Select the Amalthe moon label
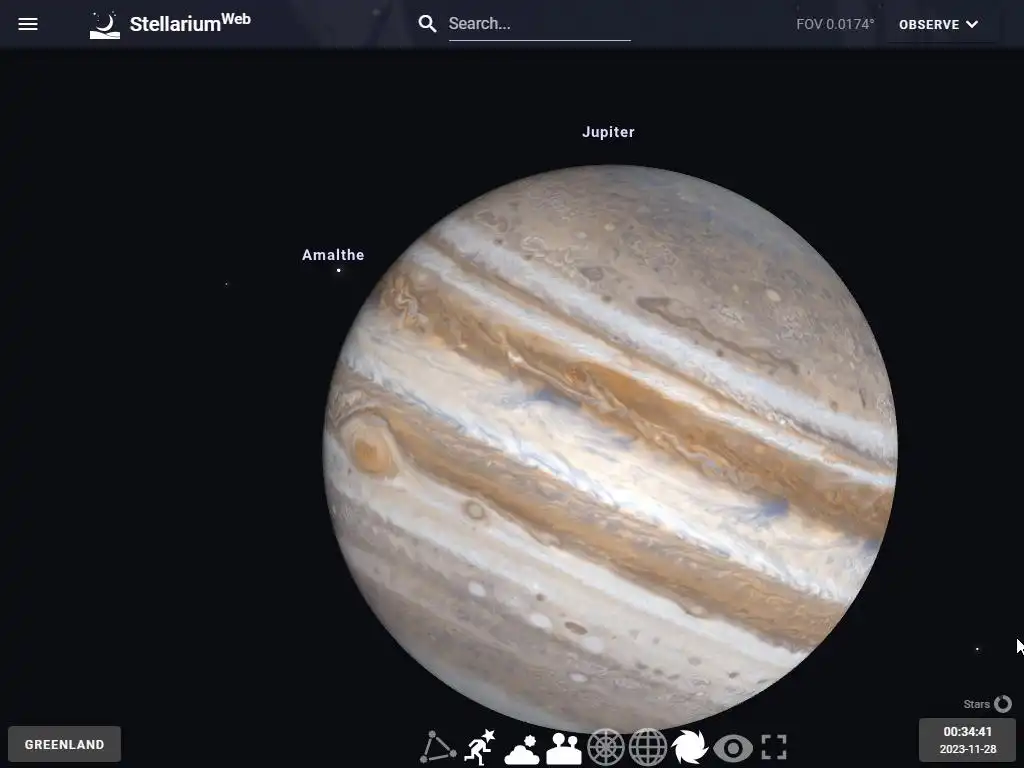 pos(333,255)
